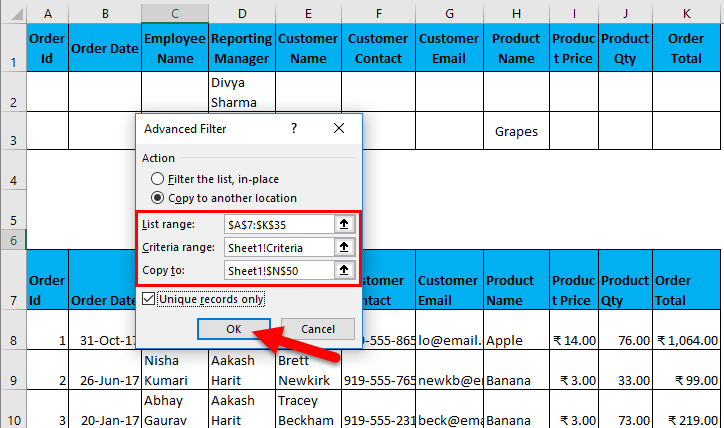Click the Brett Newkirk customer cell
Screen dimensions: 724x428
click(x=308, y=369)
